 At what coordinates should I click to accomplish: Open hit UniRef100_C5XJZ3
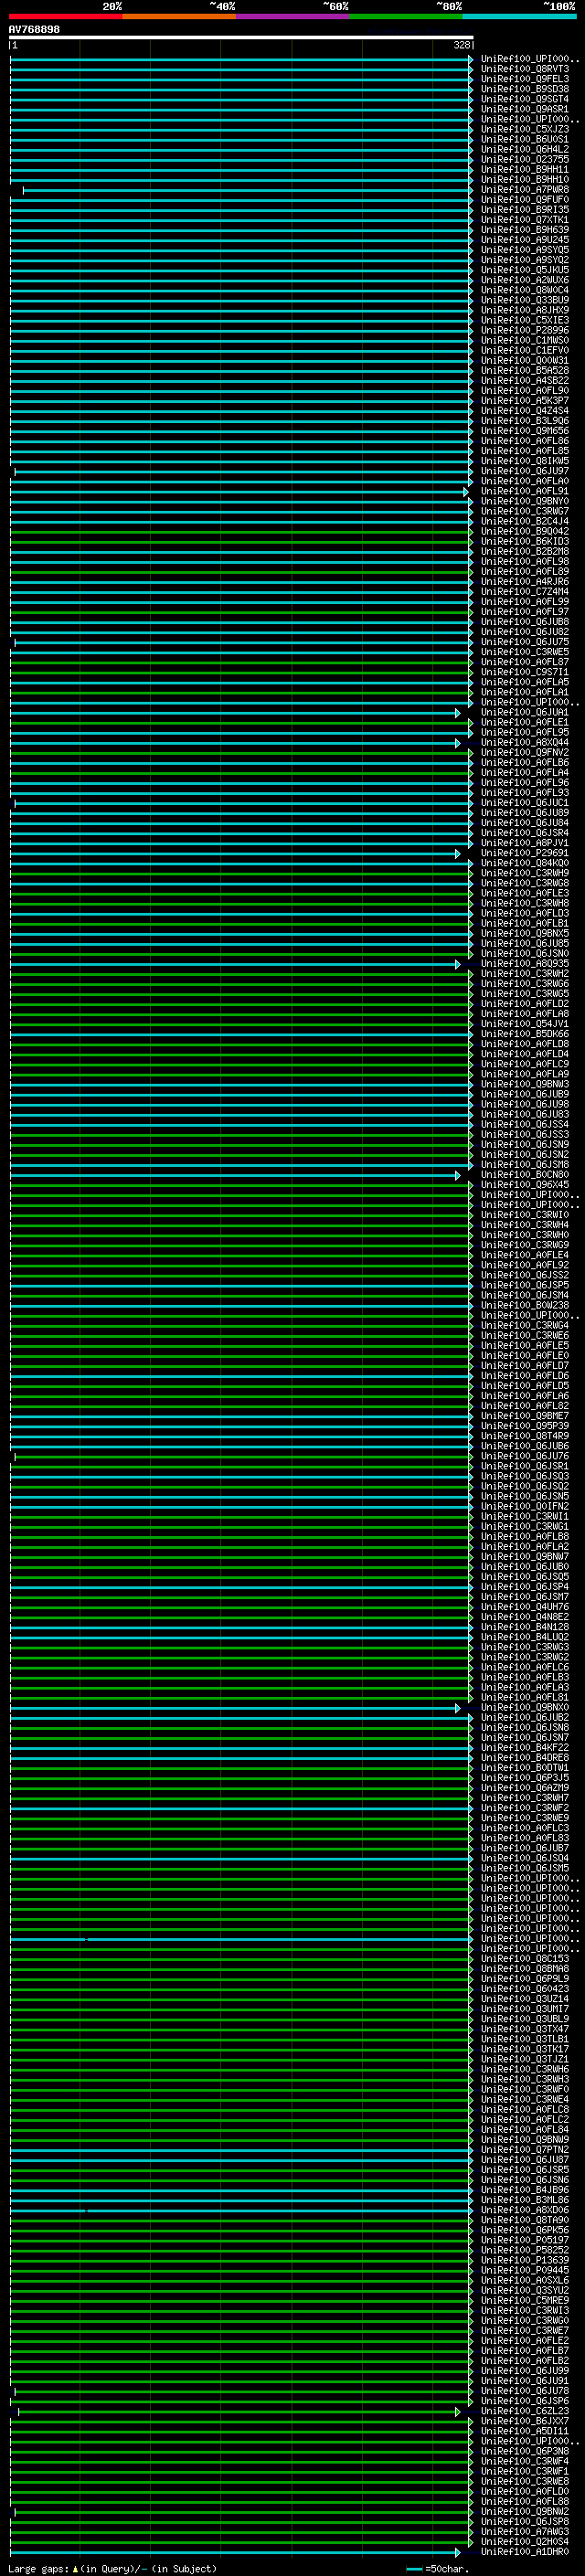pos(525,129)
